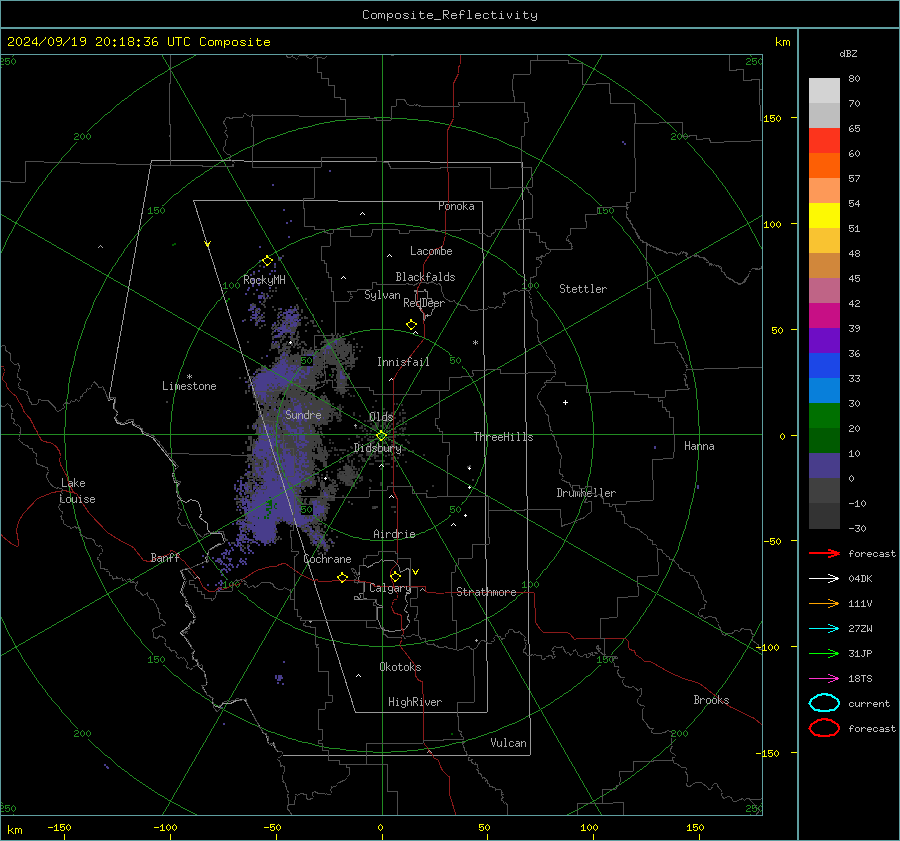The width and height of the screenshot is (900, 841).
Task: Click the Blackfalds label
Action: (425, 277)
